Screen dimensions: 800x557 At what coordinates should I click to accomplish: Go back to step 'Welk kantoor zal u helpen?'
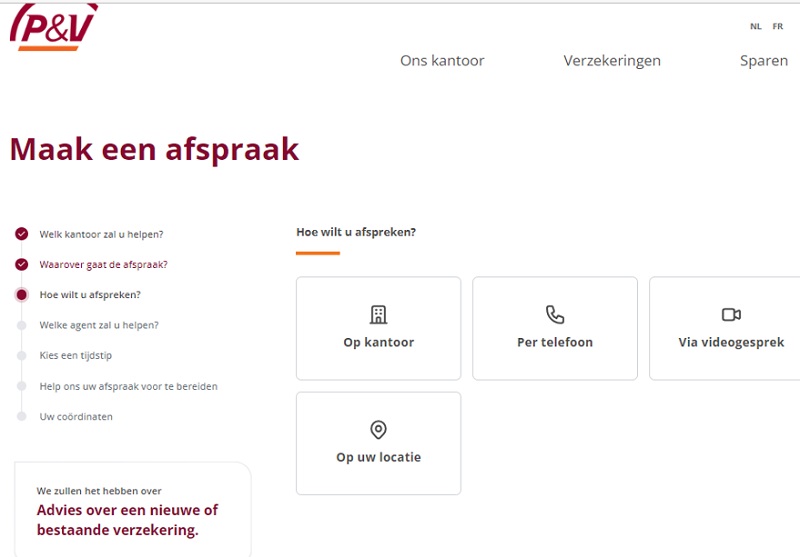[102, 235]
